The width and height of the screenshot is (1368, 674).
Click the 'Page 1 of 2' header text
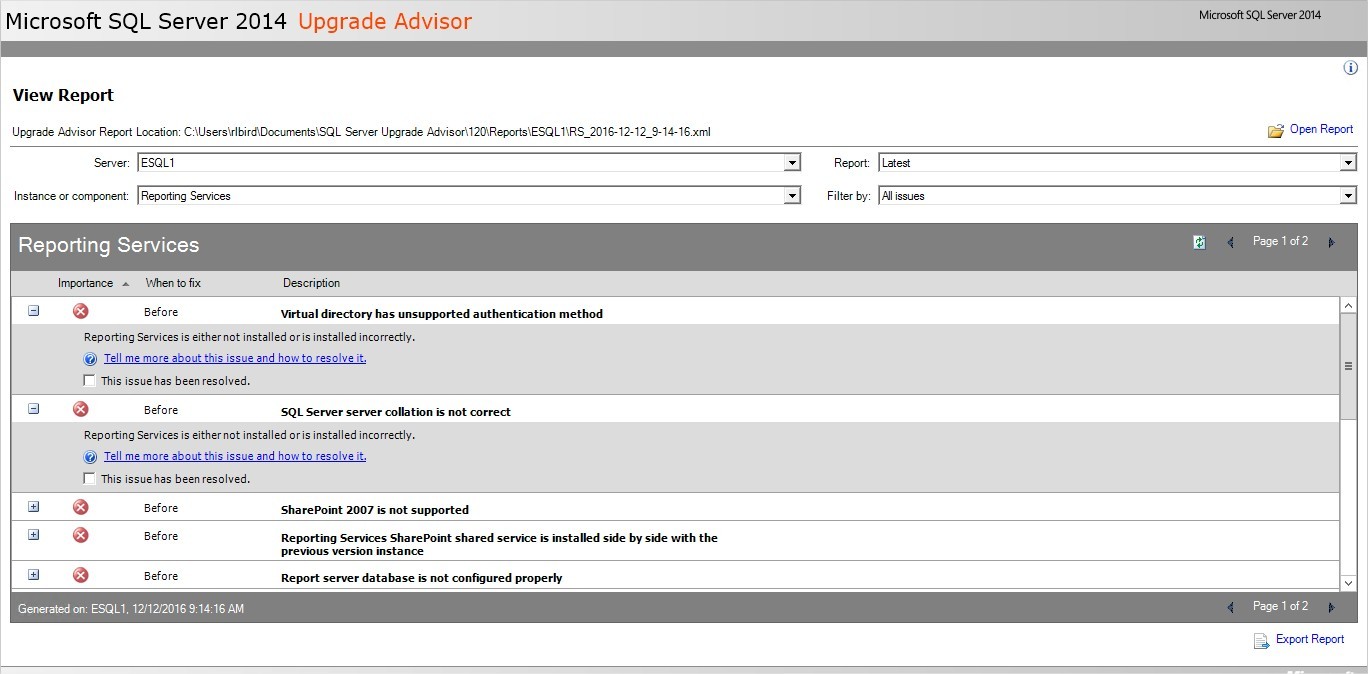[x=1280, y=241]
